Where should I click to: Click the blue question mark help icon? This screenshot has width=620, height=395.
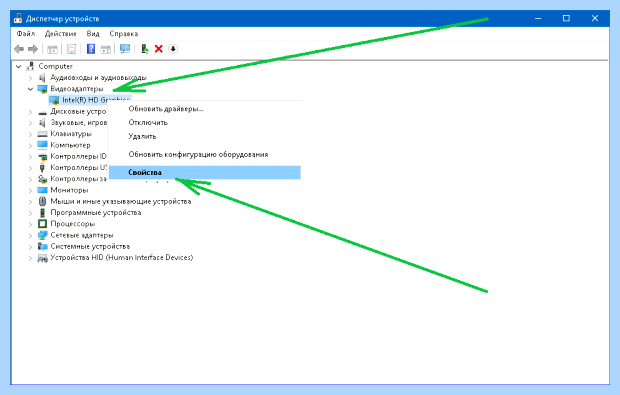tap(91, 49)
